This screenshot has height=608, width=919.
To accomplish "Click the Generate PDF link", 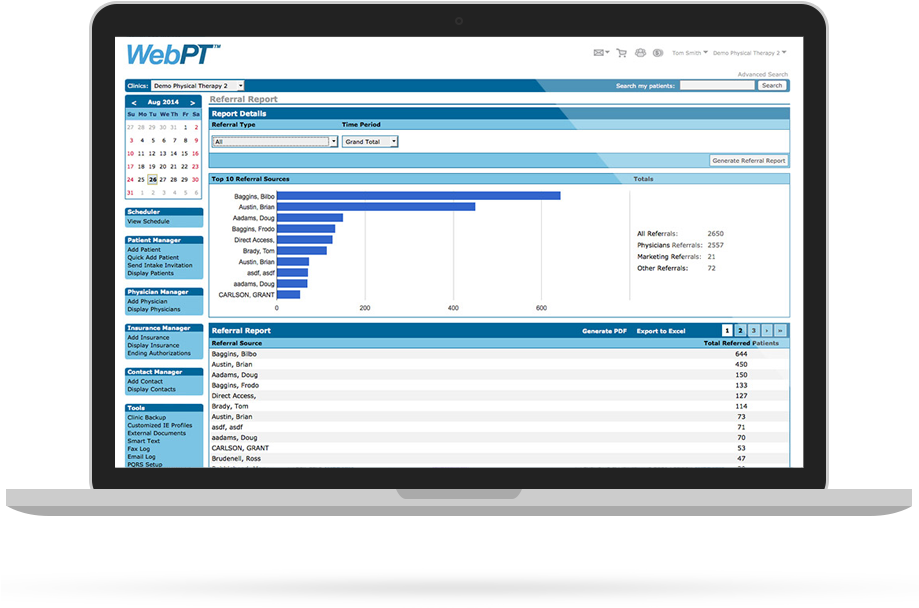I will (605, 331).
